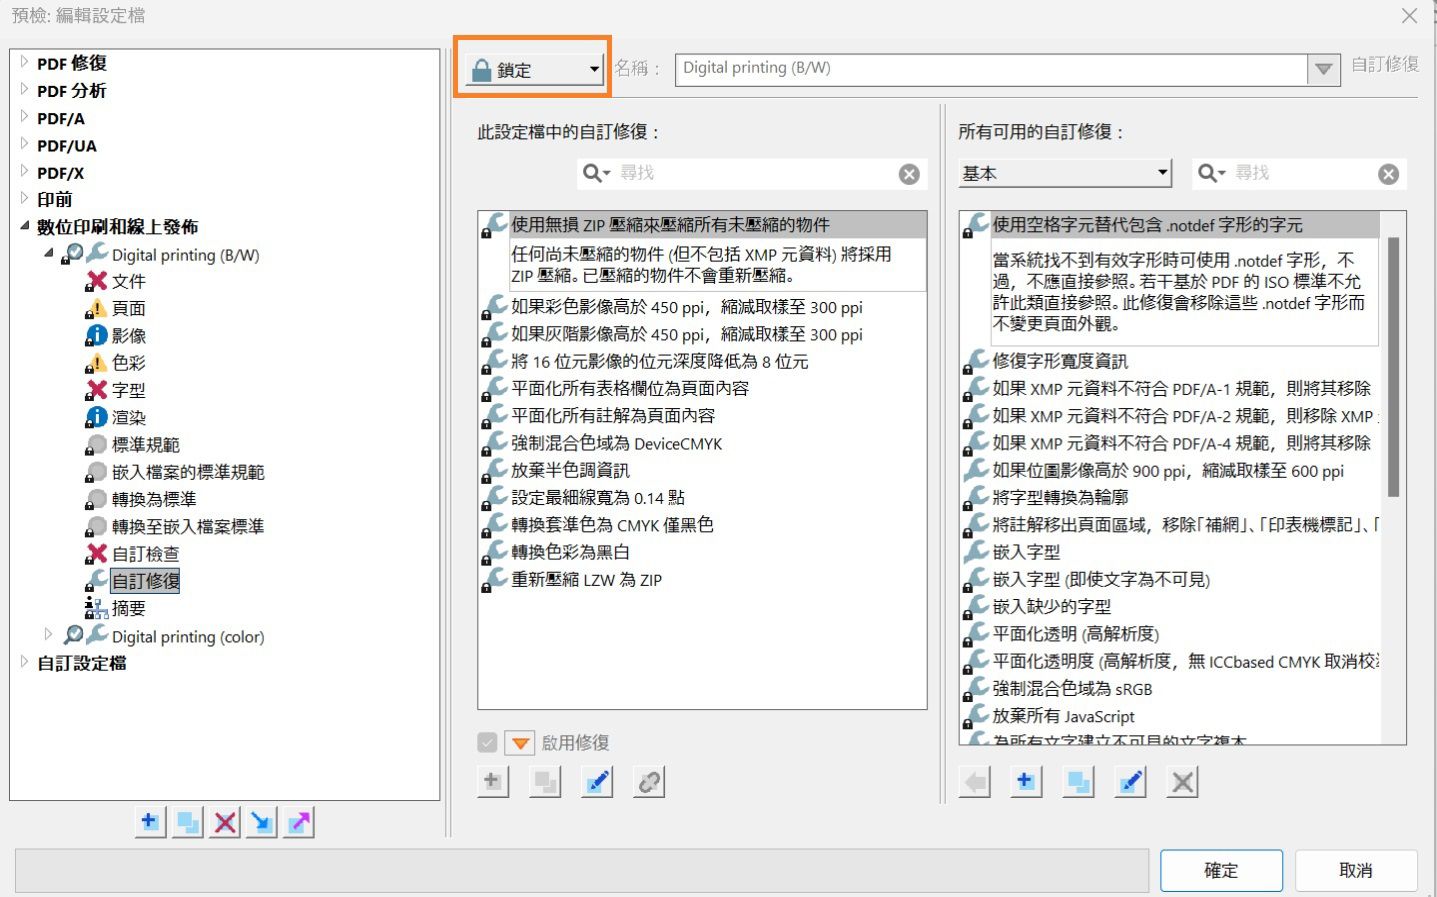The image size is (1437, 897).
Task: Duplicate the selected available fixup
Action: 1078,781
